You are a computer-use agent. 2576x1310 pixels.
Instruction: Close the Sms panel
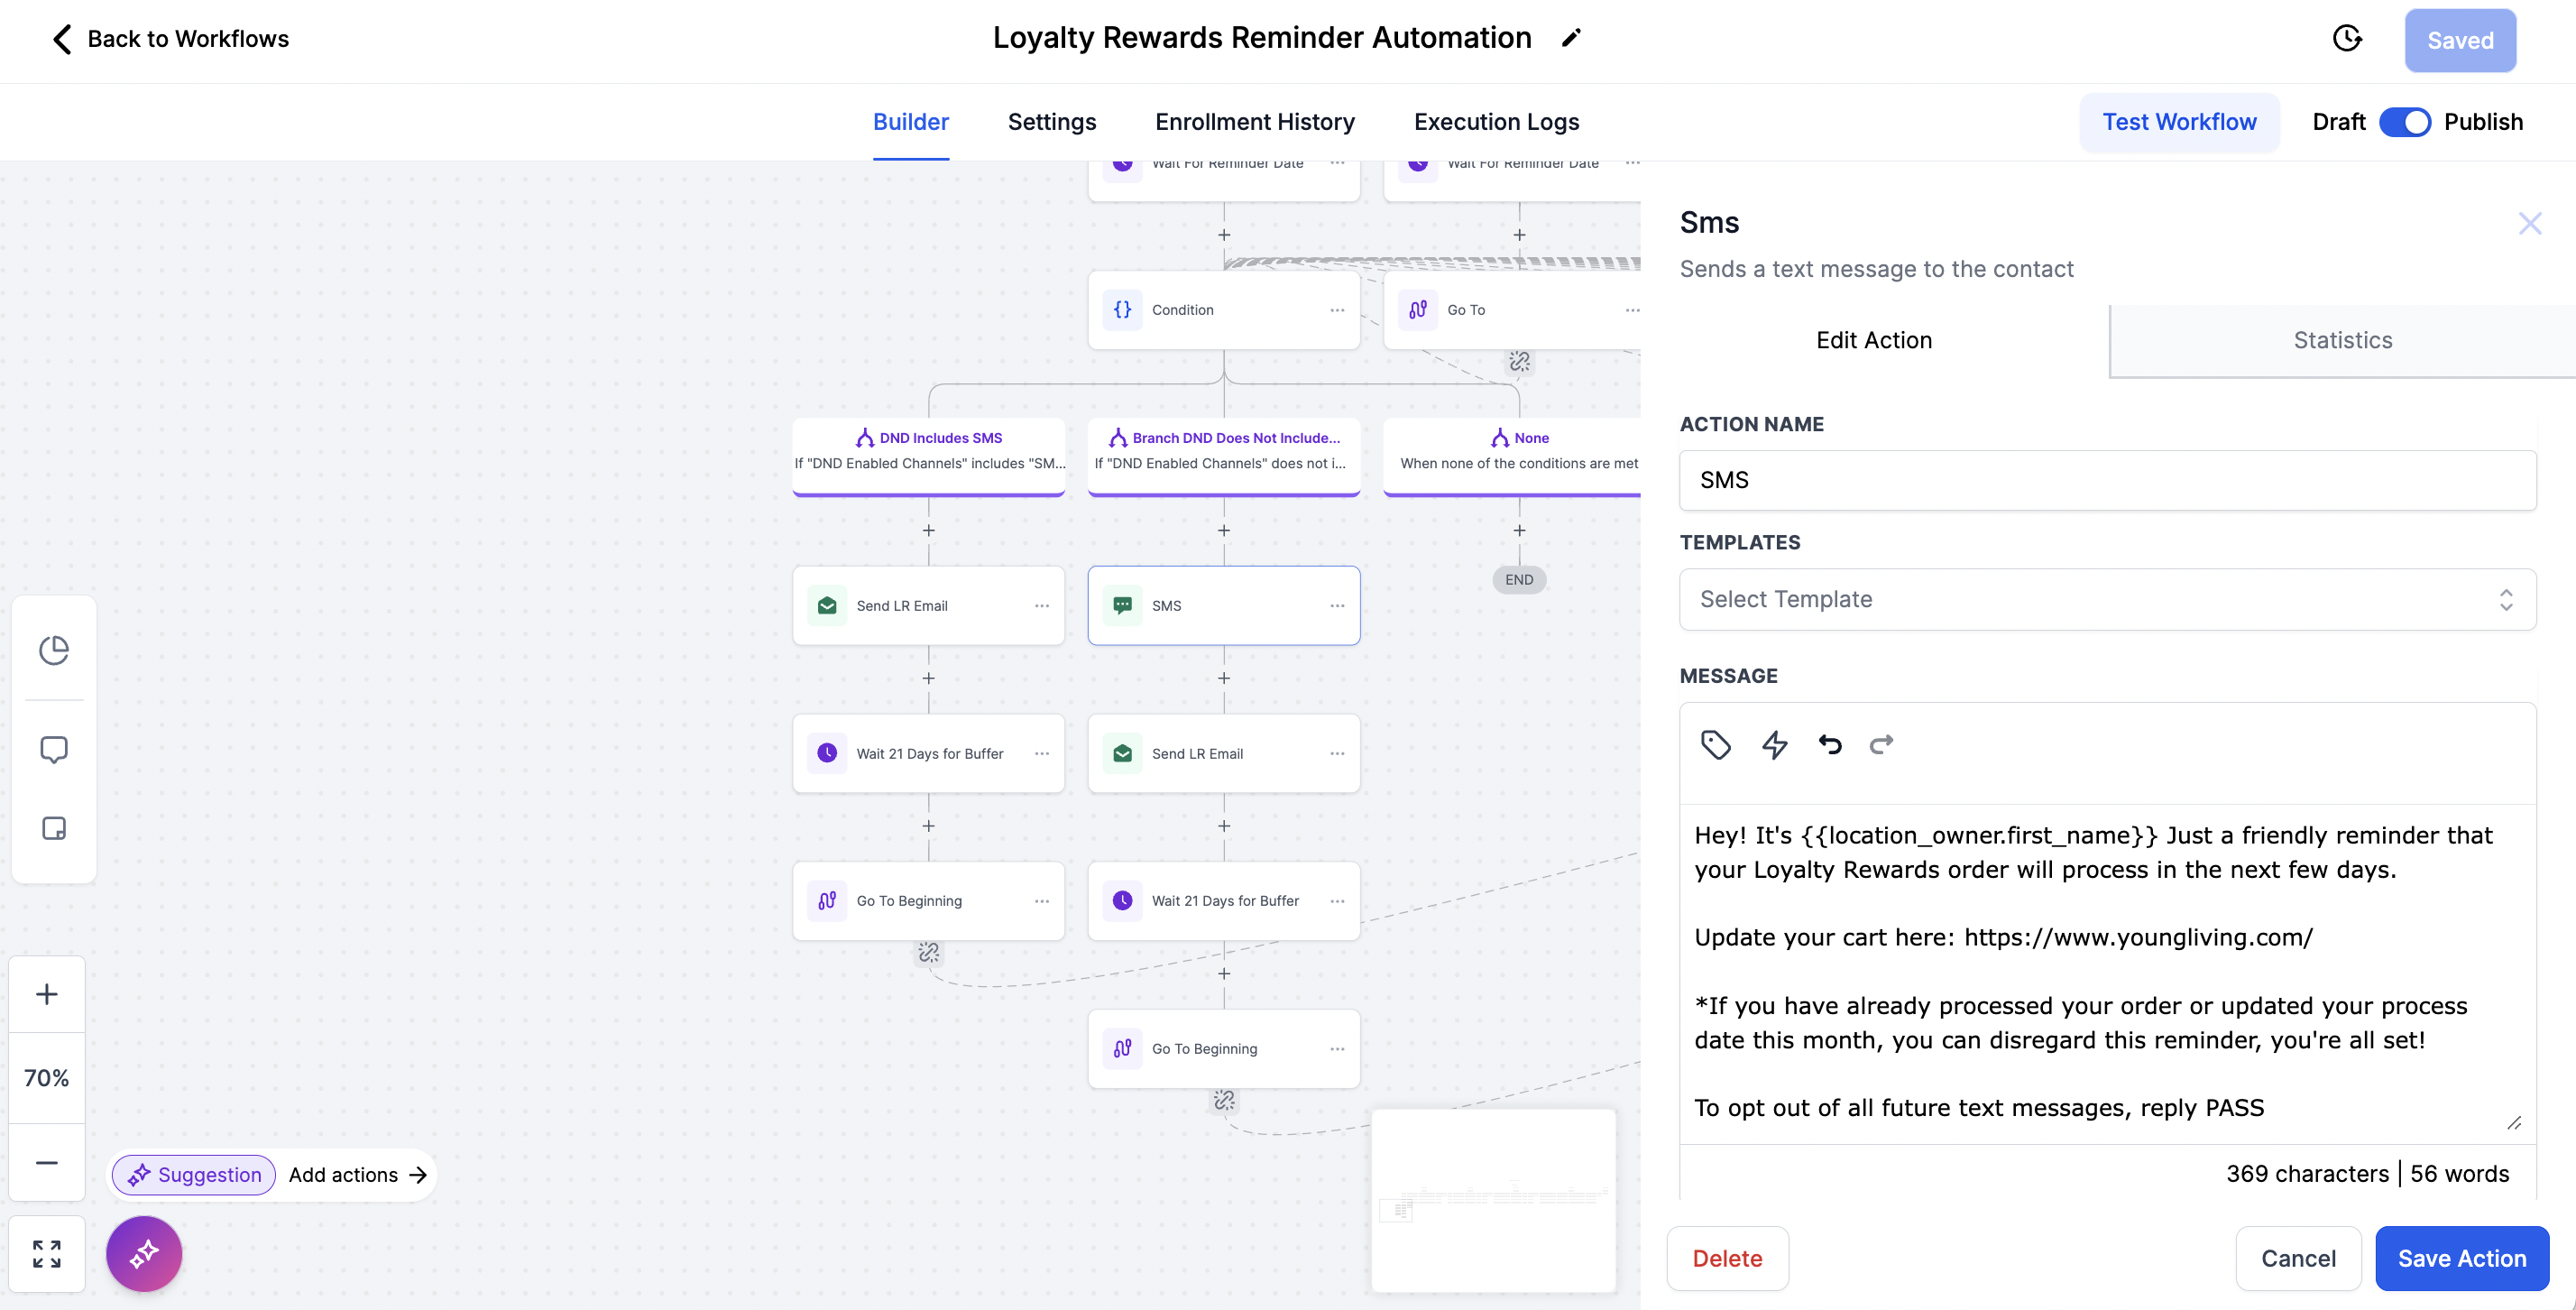[x=2529, y=223]
